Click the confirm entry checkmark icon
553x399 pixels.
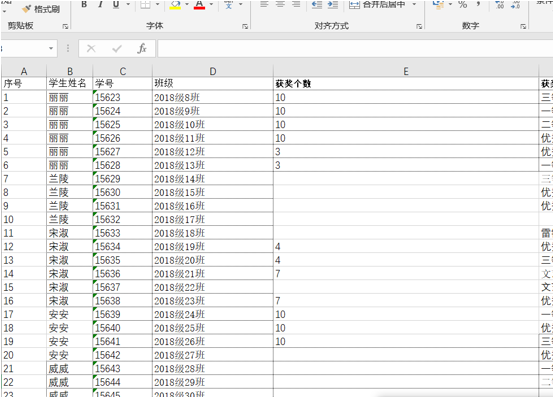(x=117, y=48)
